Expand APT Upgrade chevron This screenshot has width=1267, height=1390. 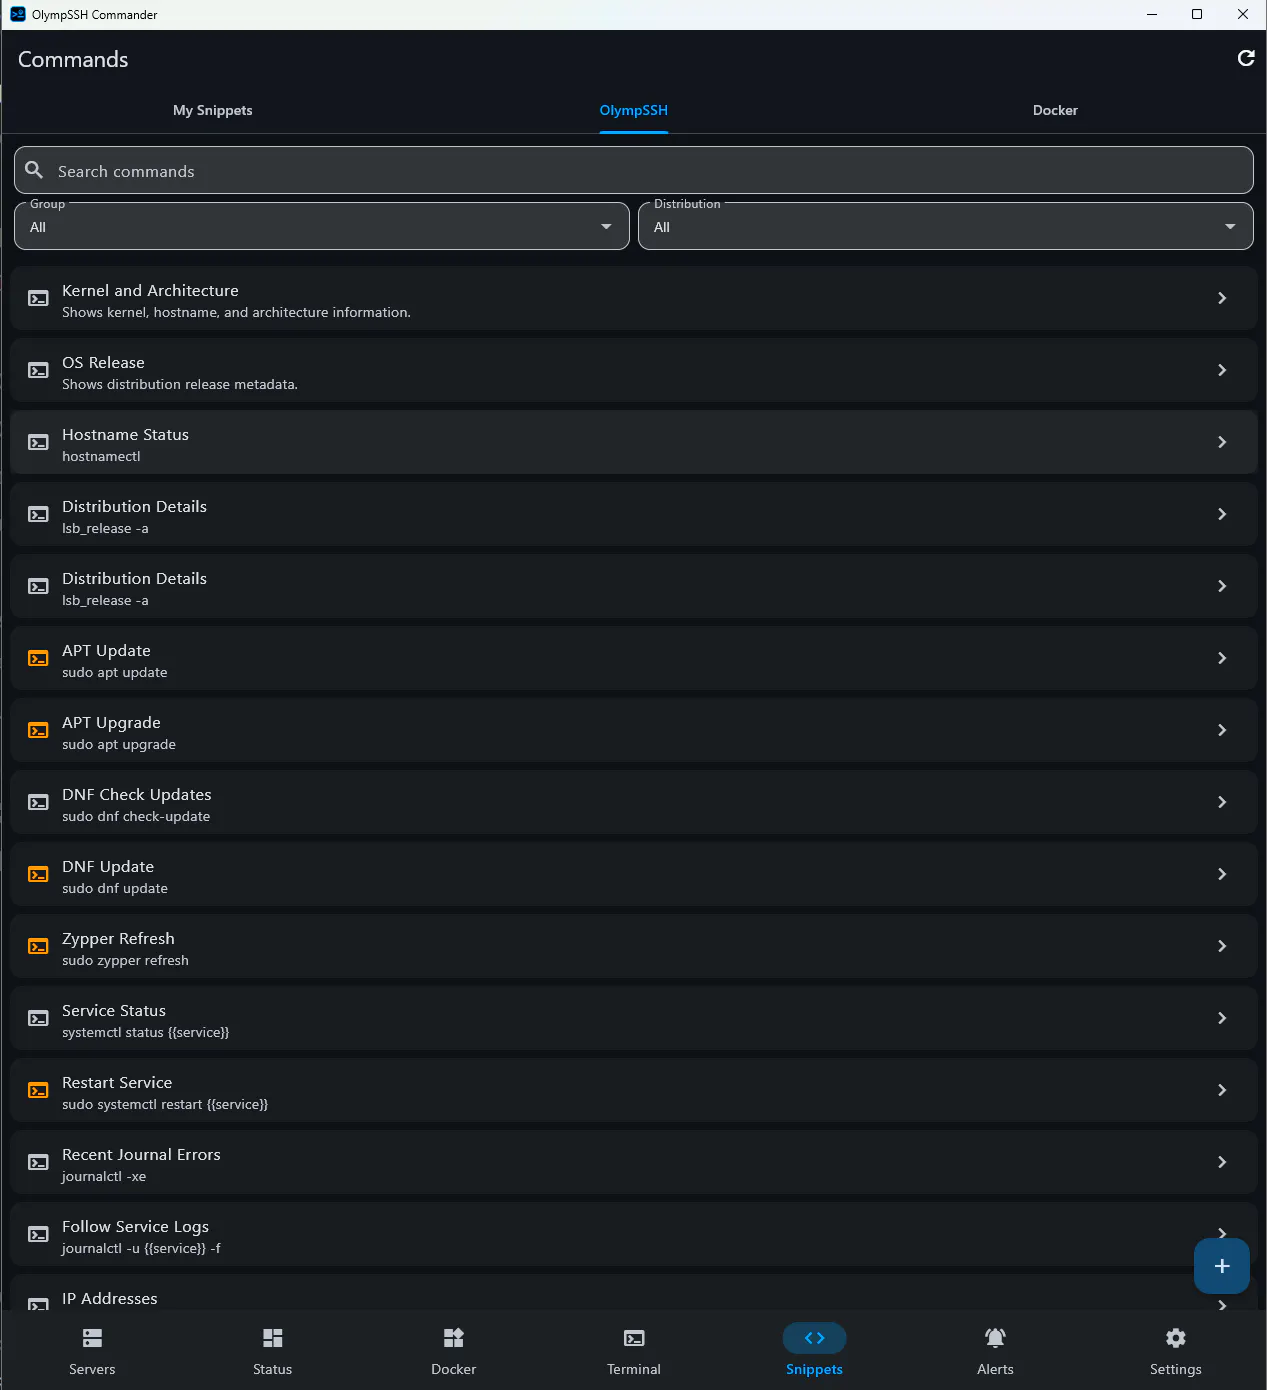click(1222, 730)
